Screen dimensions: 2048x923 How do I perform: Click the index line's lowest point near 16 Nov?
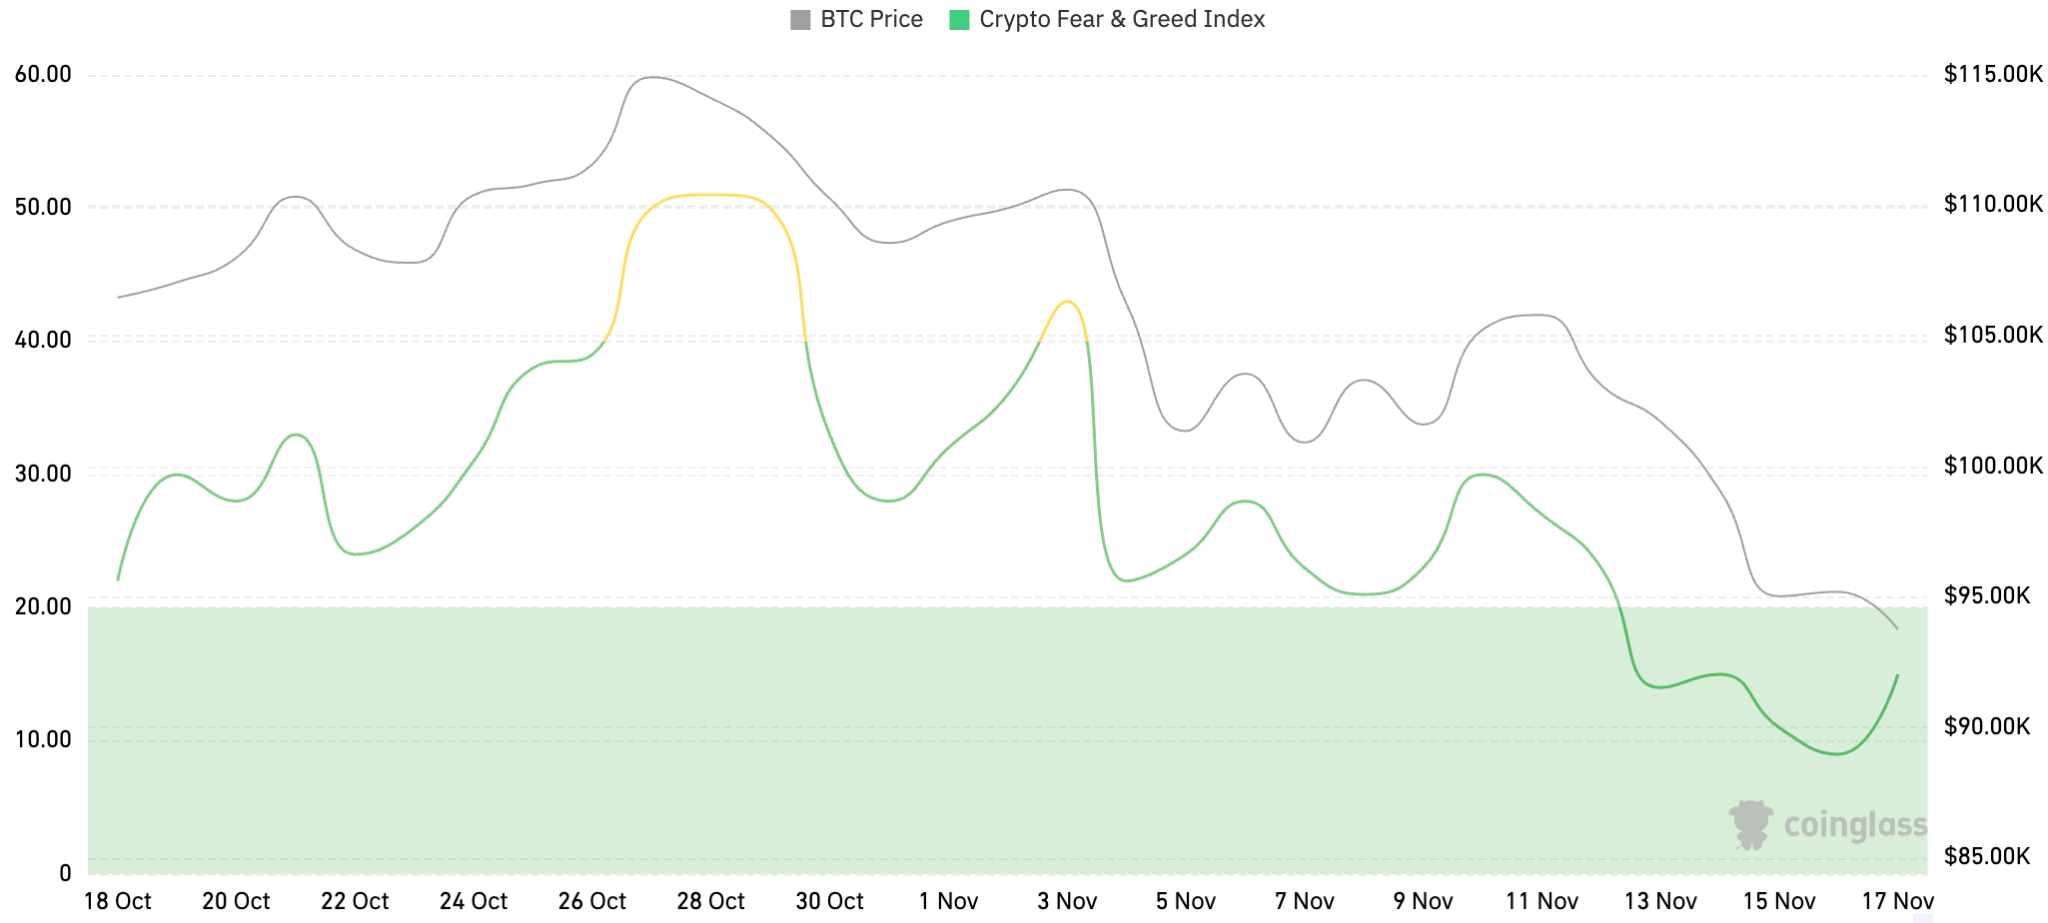[x=1837, y=754]
